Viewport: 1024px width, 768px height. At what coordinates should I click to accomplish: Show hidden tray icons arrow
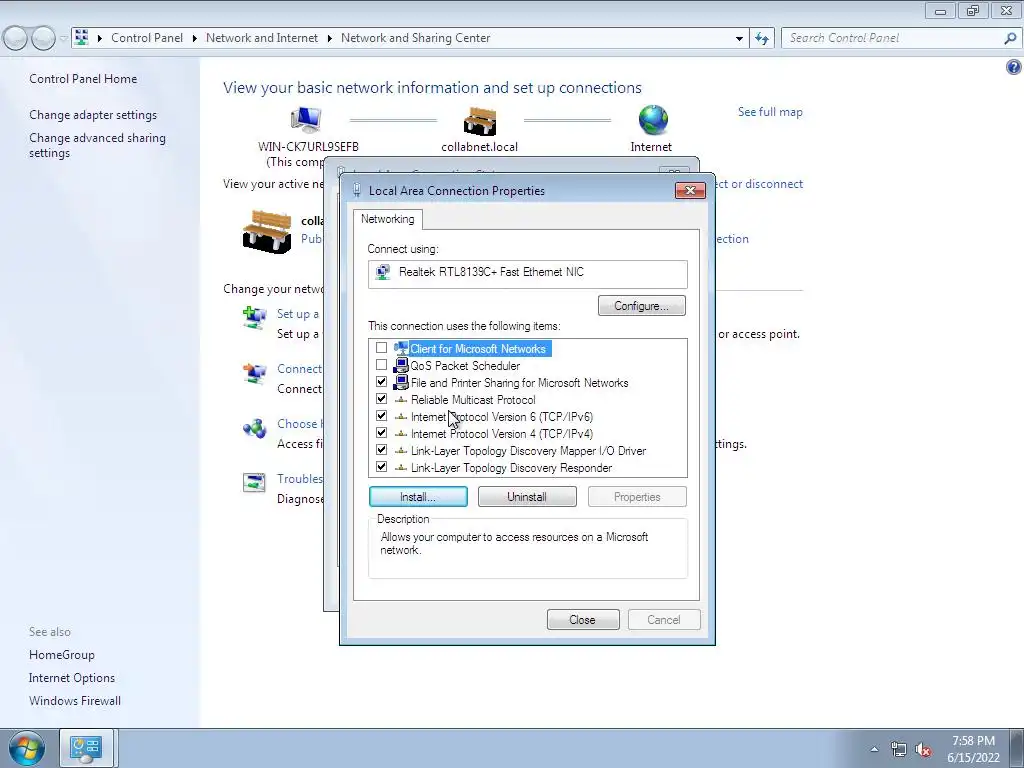click(x=874, y=750)
